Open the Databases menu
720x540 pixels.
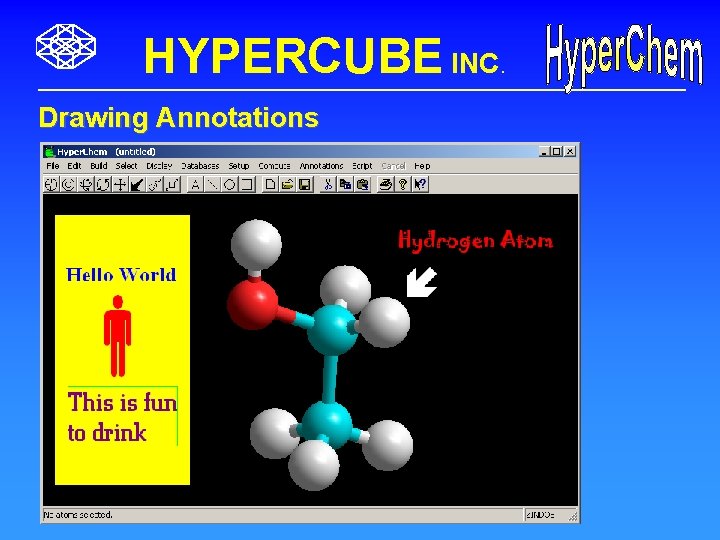200,166
